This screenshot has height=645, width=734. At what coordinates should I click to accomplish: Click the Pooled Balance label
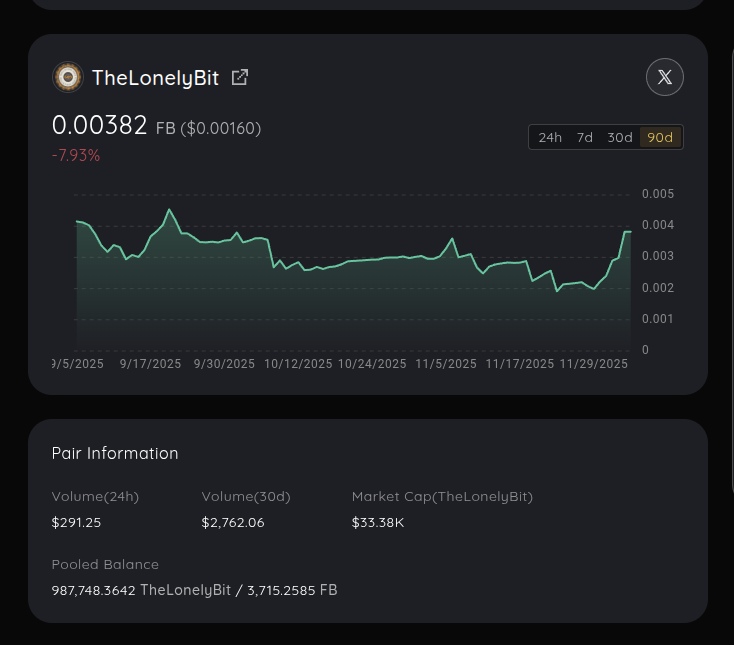(105, 564)
